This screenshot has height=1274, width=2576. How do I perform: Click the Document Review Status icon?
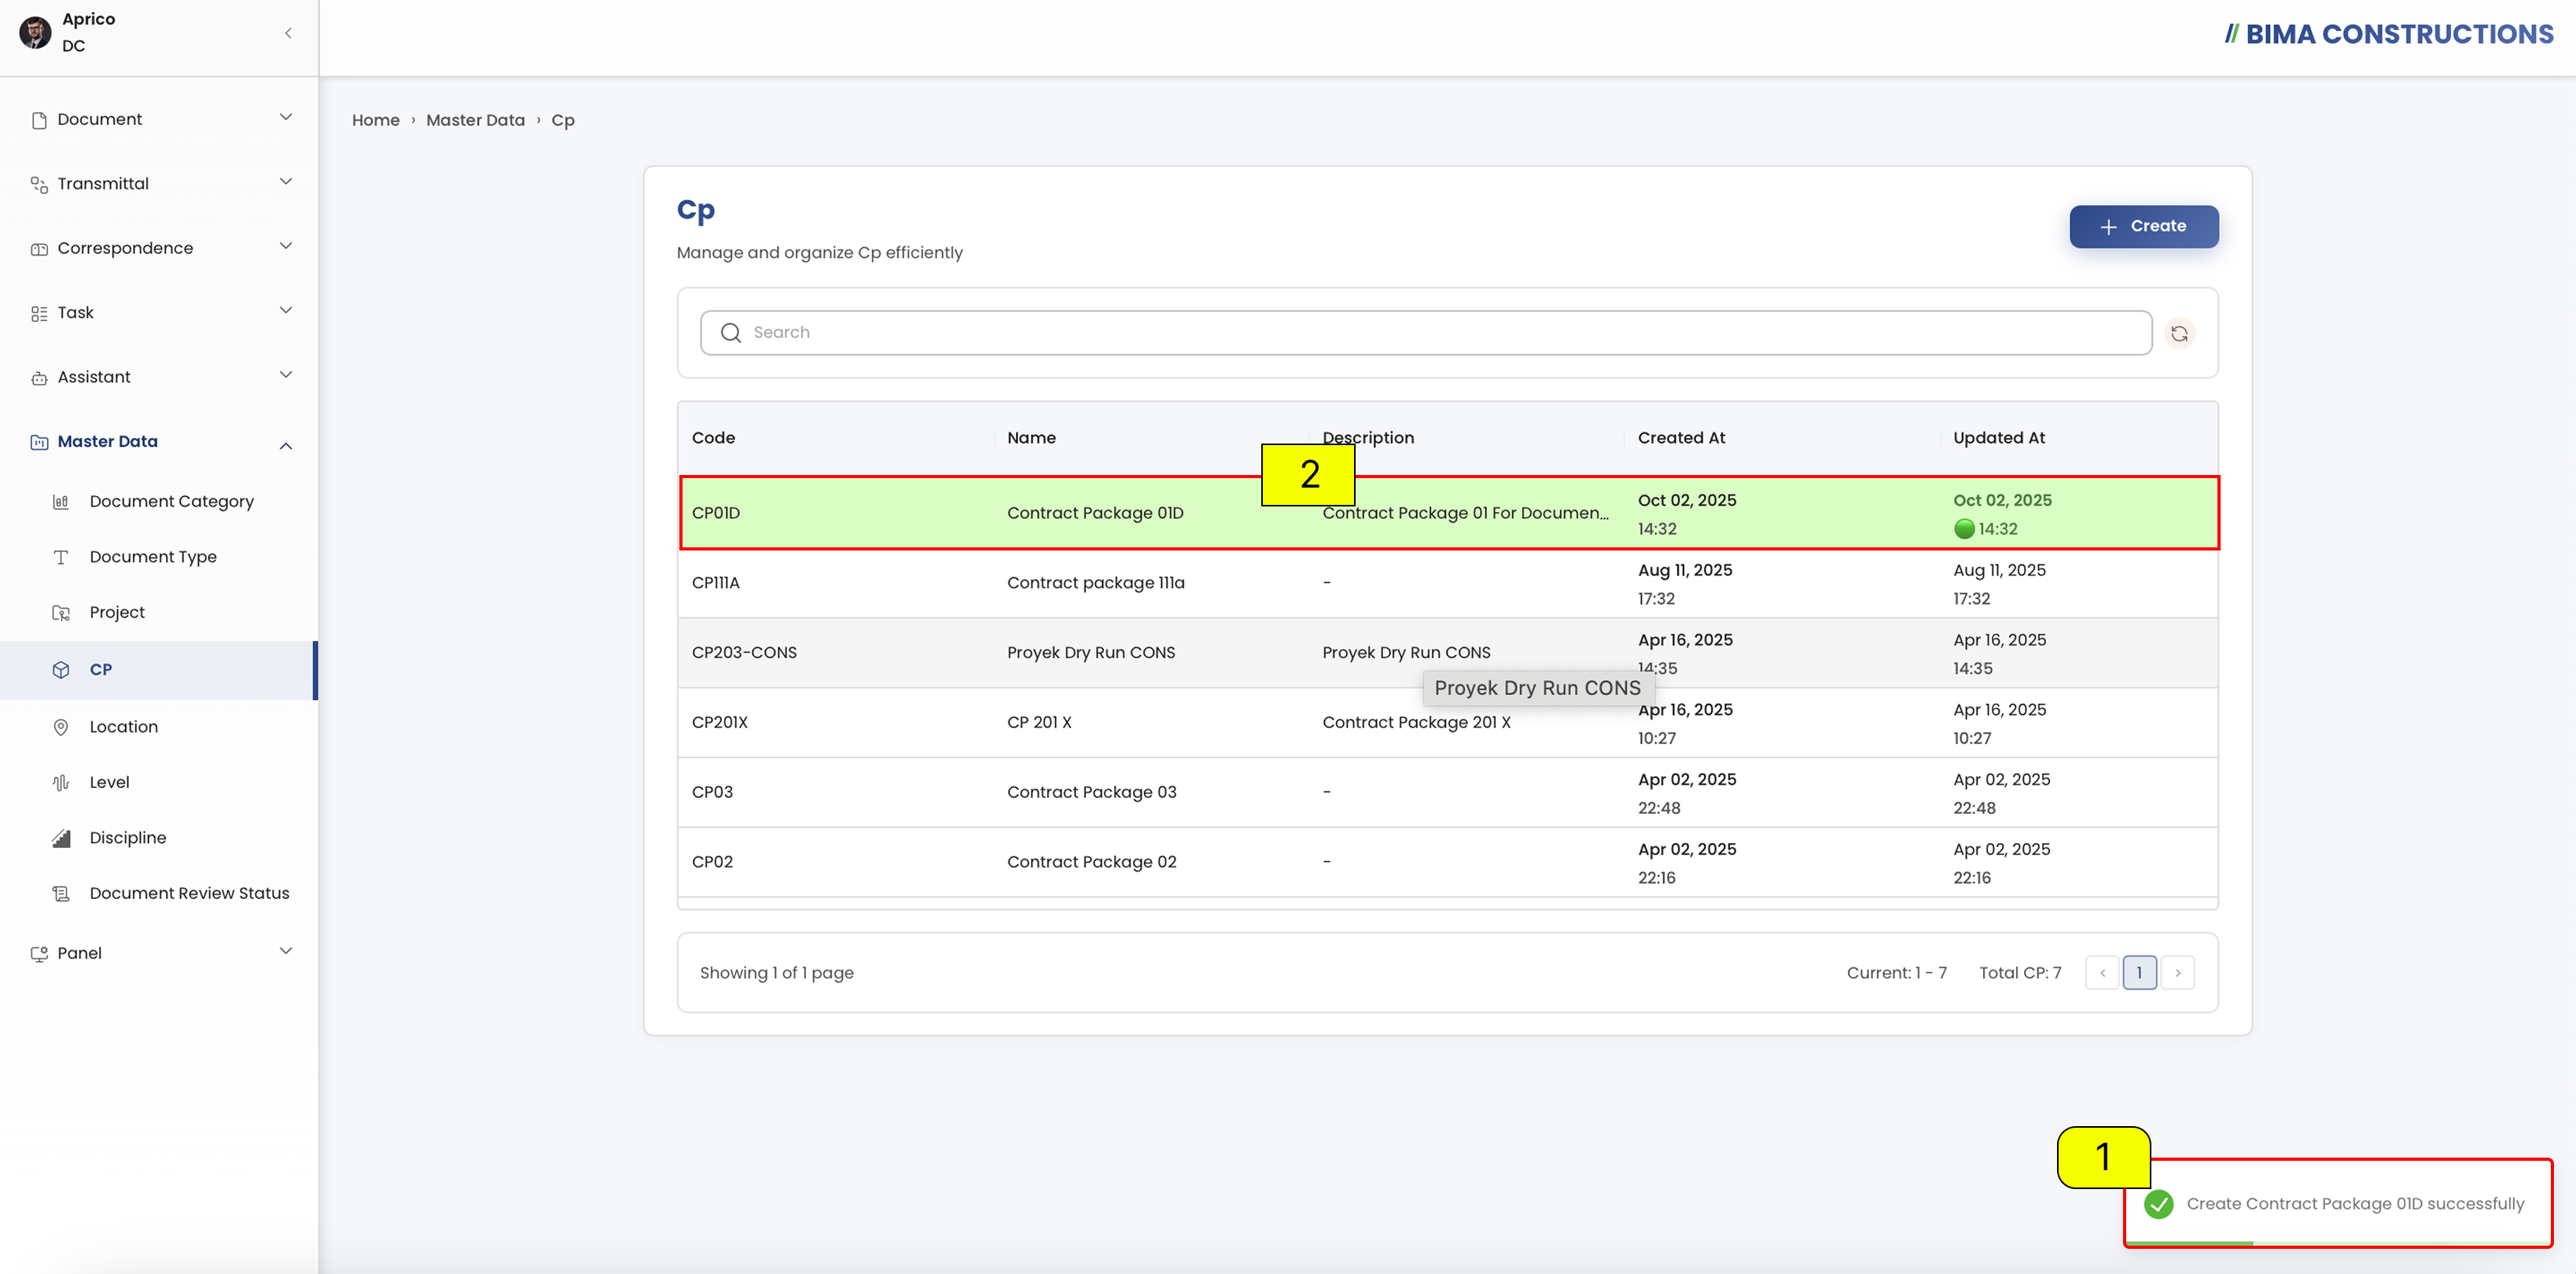coord(61,894)
